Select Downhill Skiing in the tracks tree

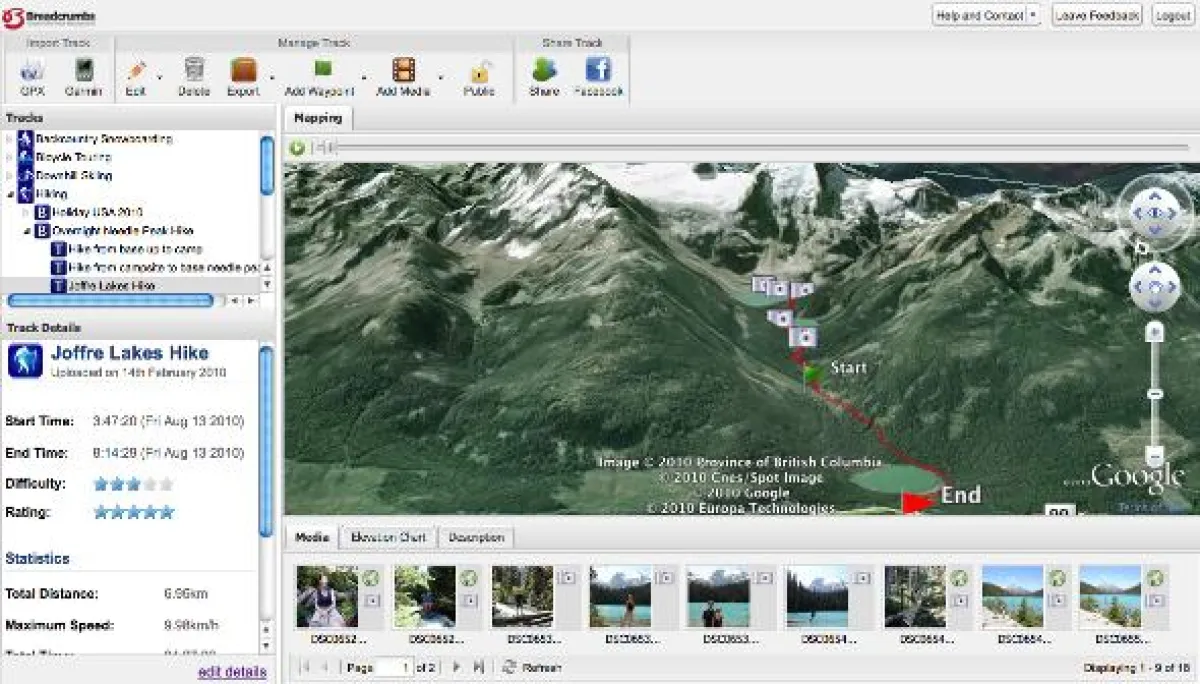click(74, 176)
